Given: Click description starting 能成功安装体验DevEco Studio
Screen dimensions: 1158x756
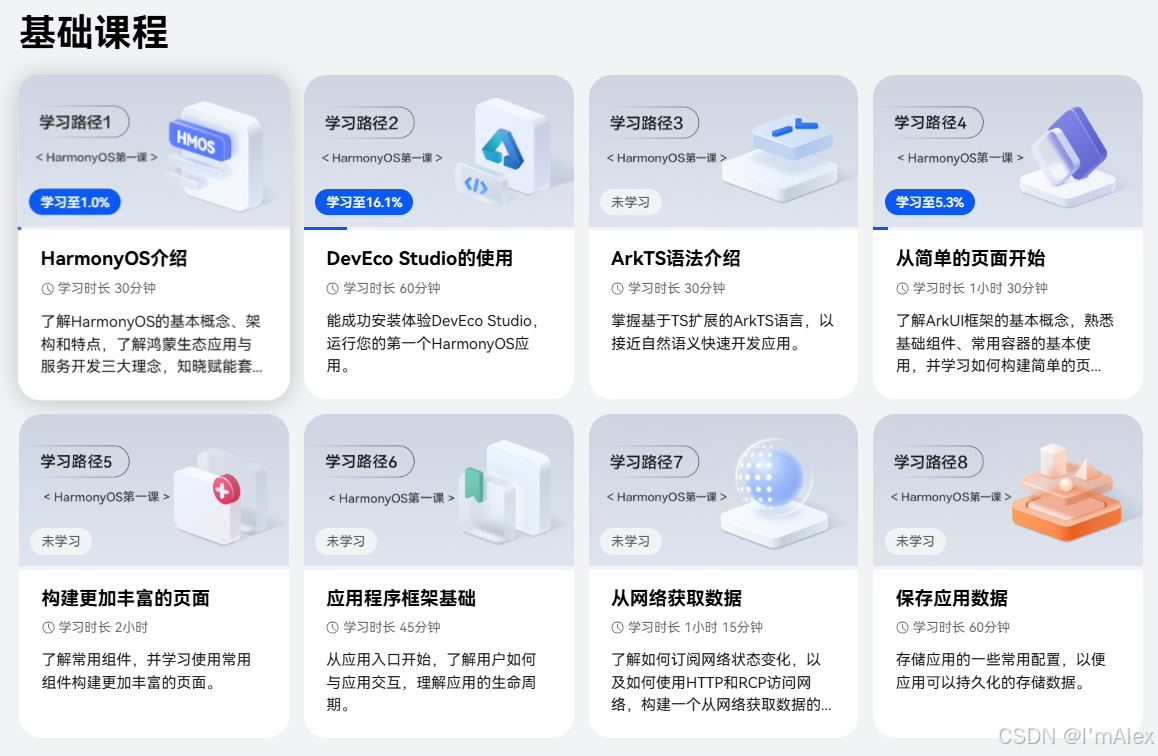Looking at the screenshot, I should point(433,343).
